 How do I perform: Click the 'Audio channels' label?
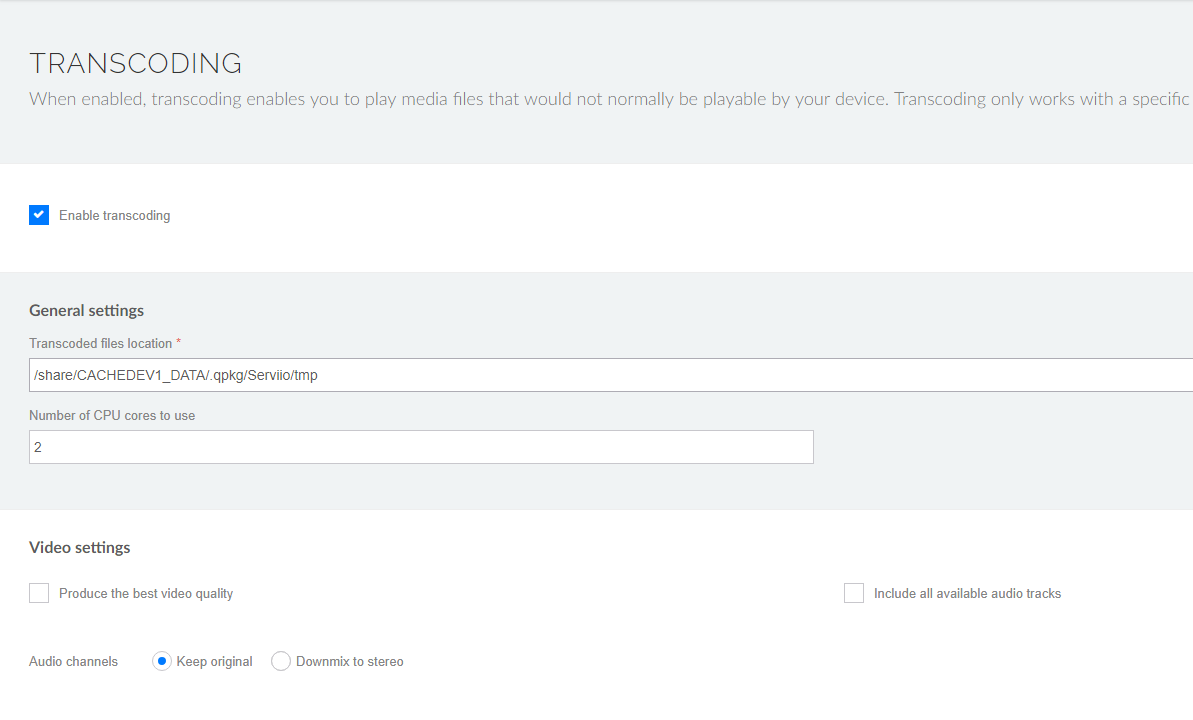pyautogui.click(x=73, y=661)
